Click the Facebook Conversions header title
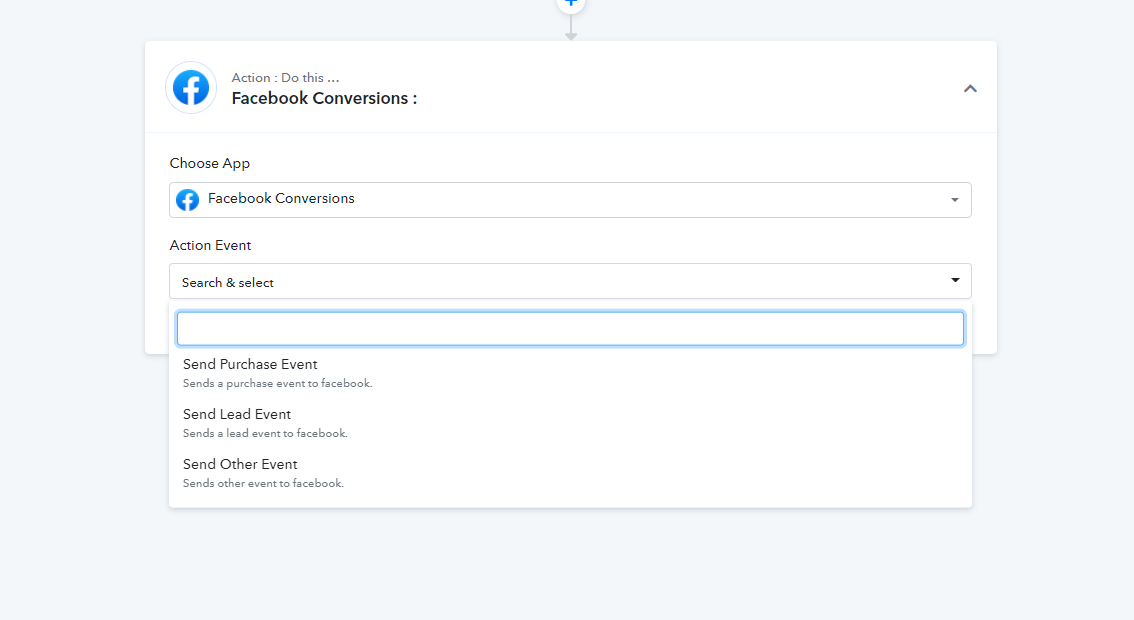 [x=324, y=98]
